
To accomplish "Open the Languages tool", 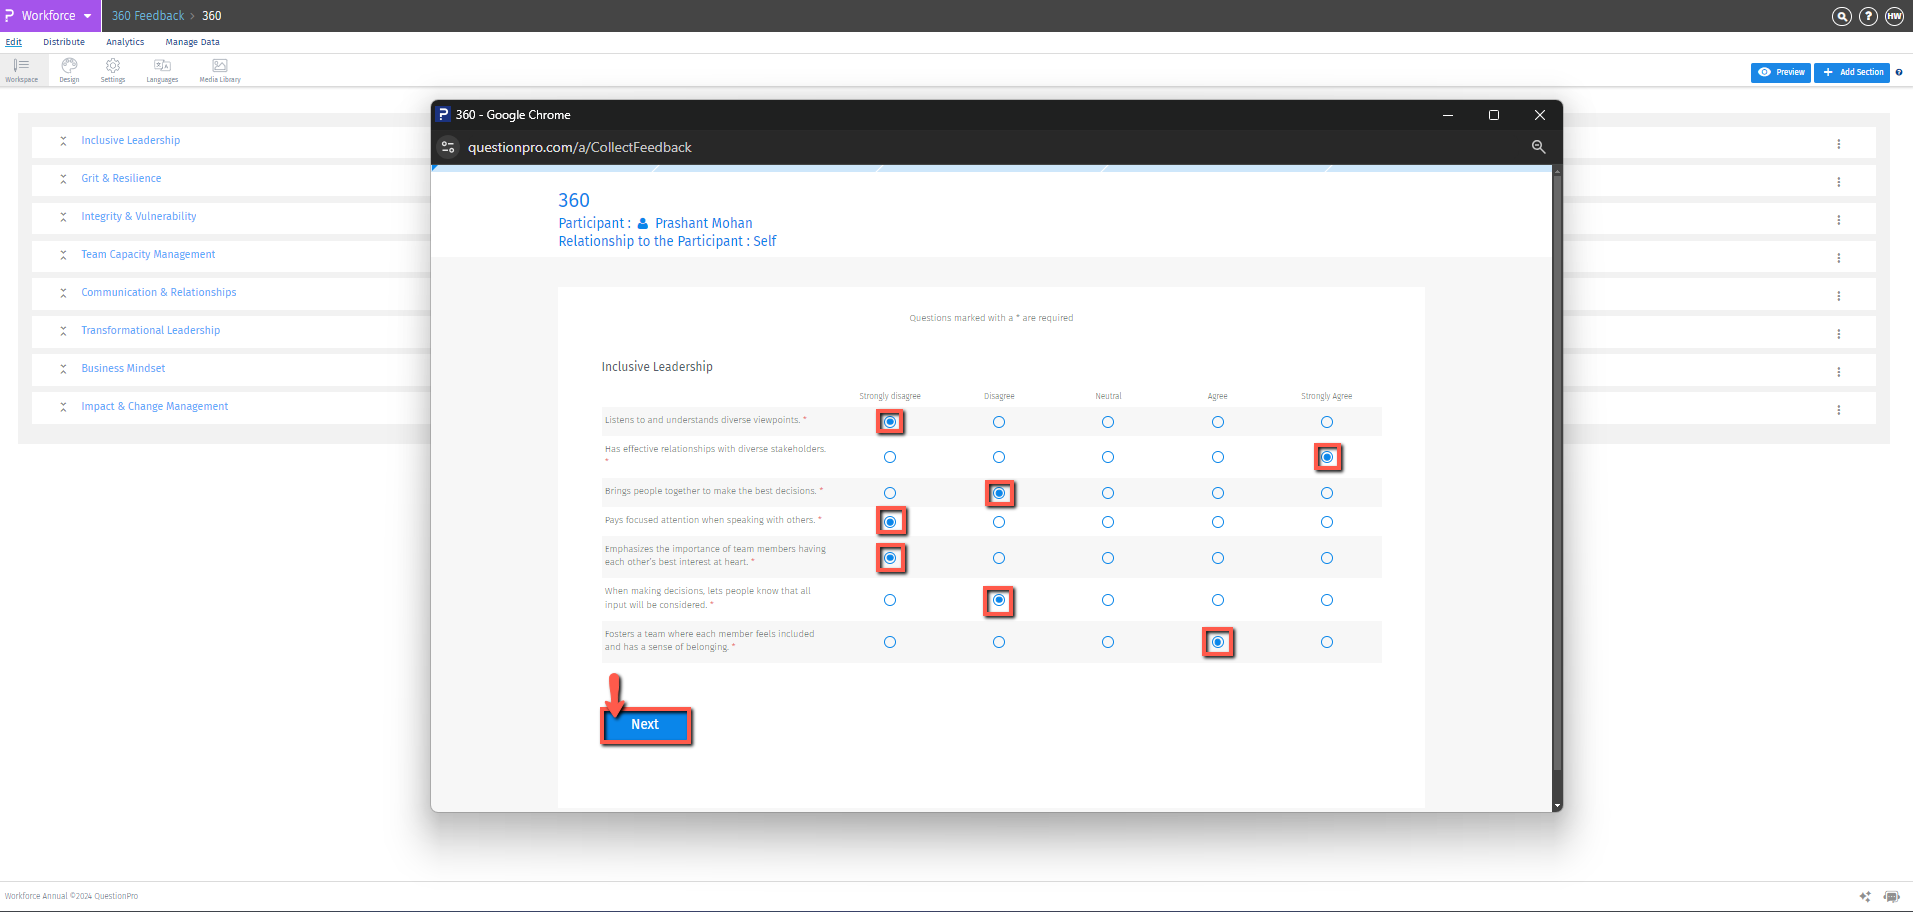I will (x=162, y=70).
